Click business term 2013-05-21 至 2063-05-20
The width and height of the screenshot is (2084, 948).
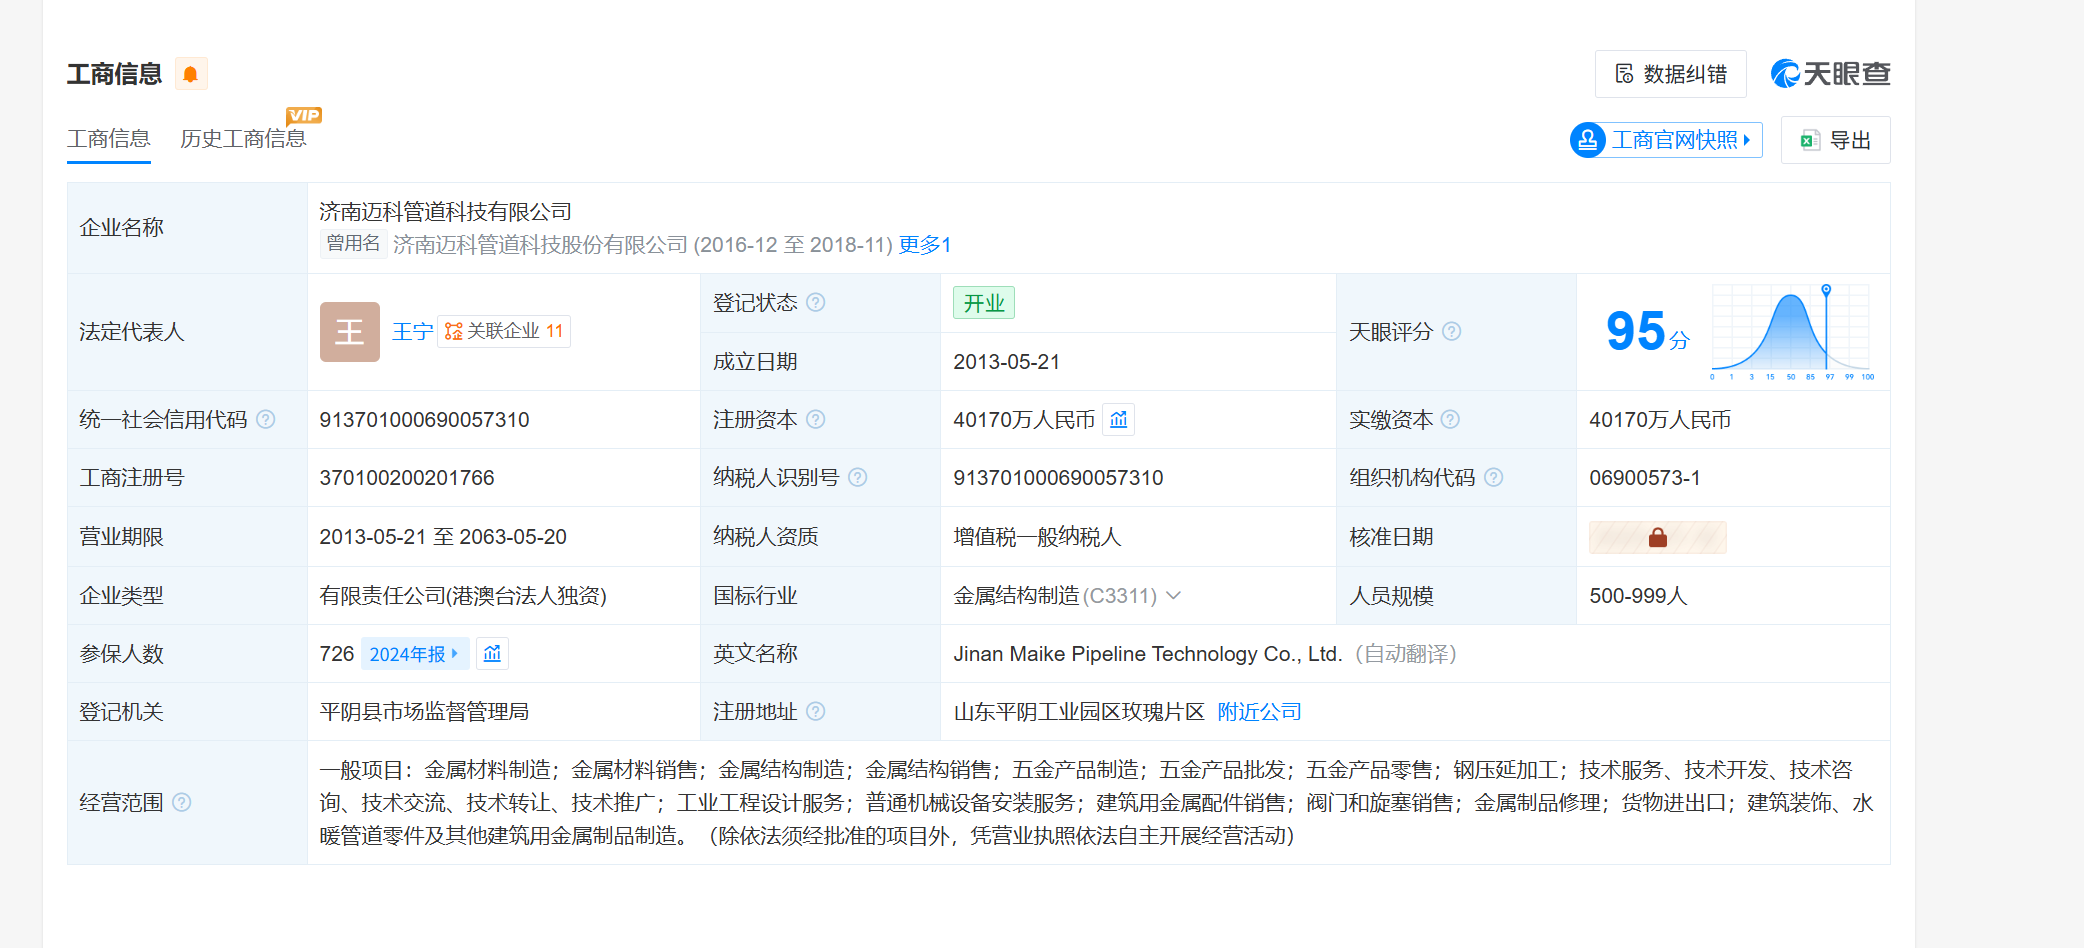(443, 537)
